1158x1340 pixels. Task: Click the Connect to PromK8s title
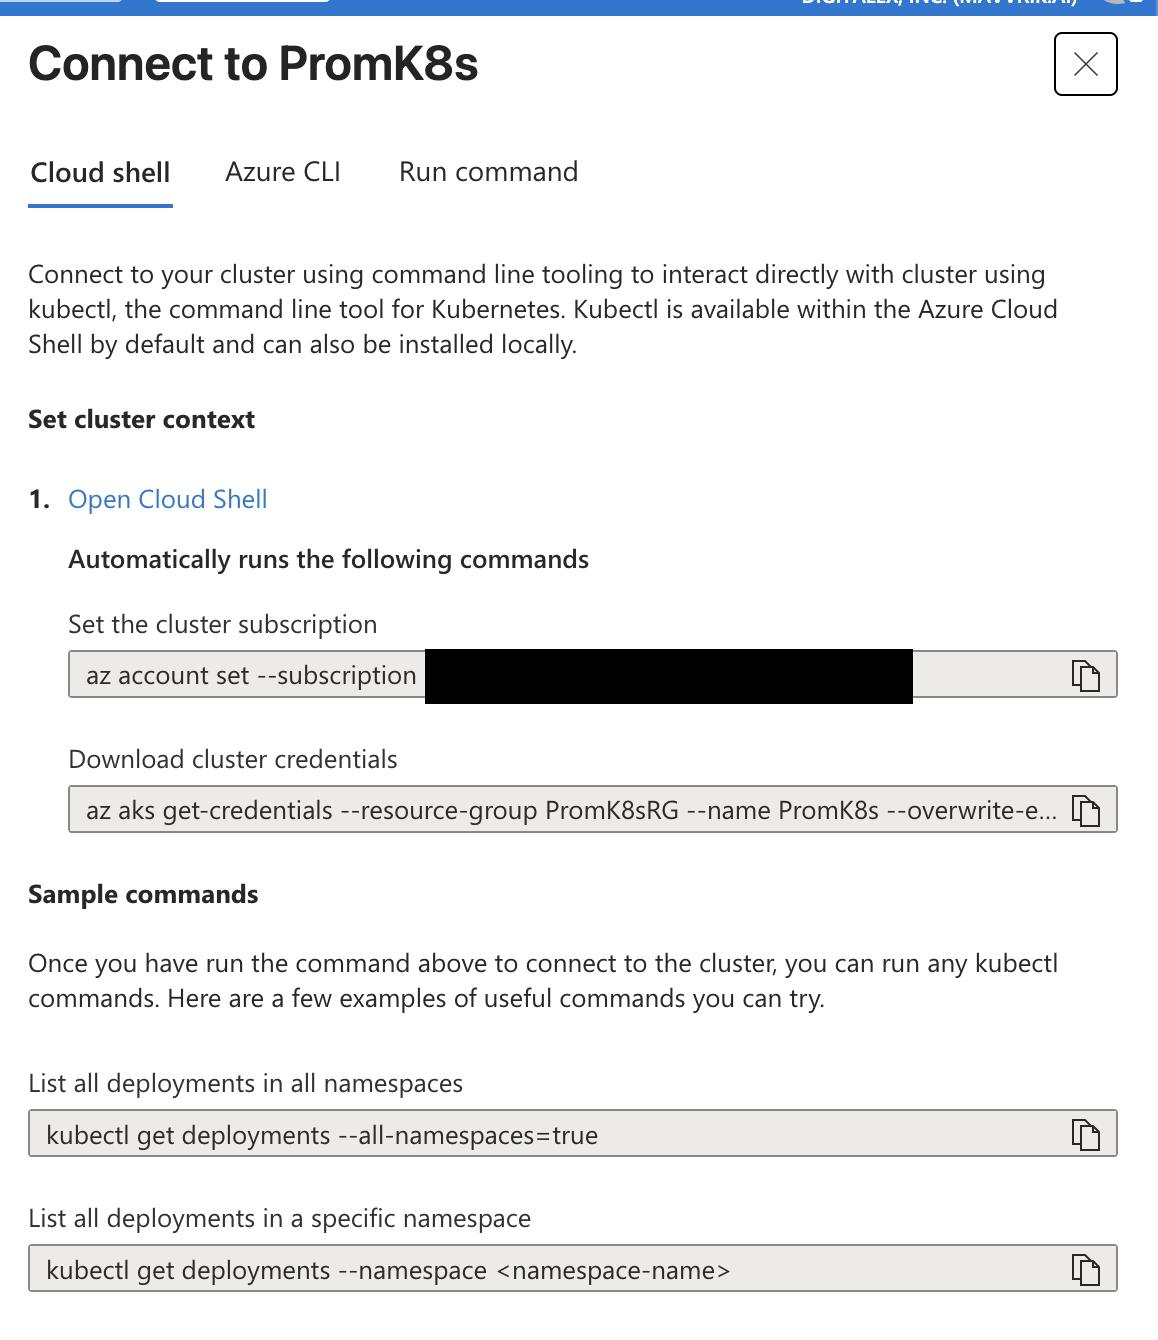tap(253, 64)
